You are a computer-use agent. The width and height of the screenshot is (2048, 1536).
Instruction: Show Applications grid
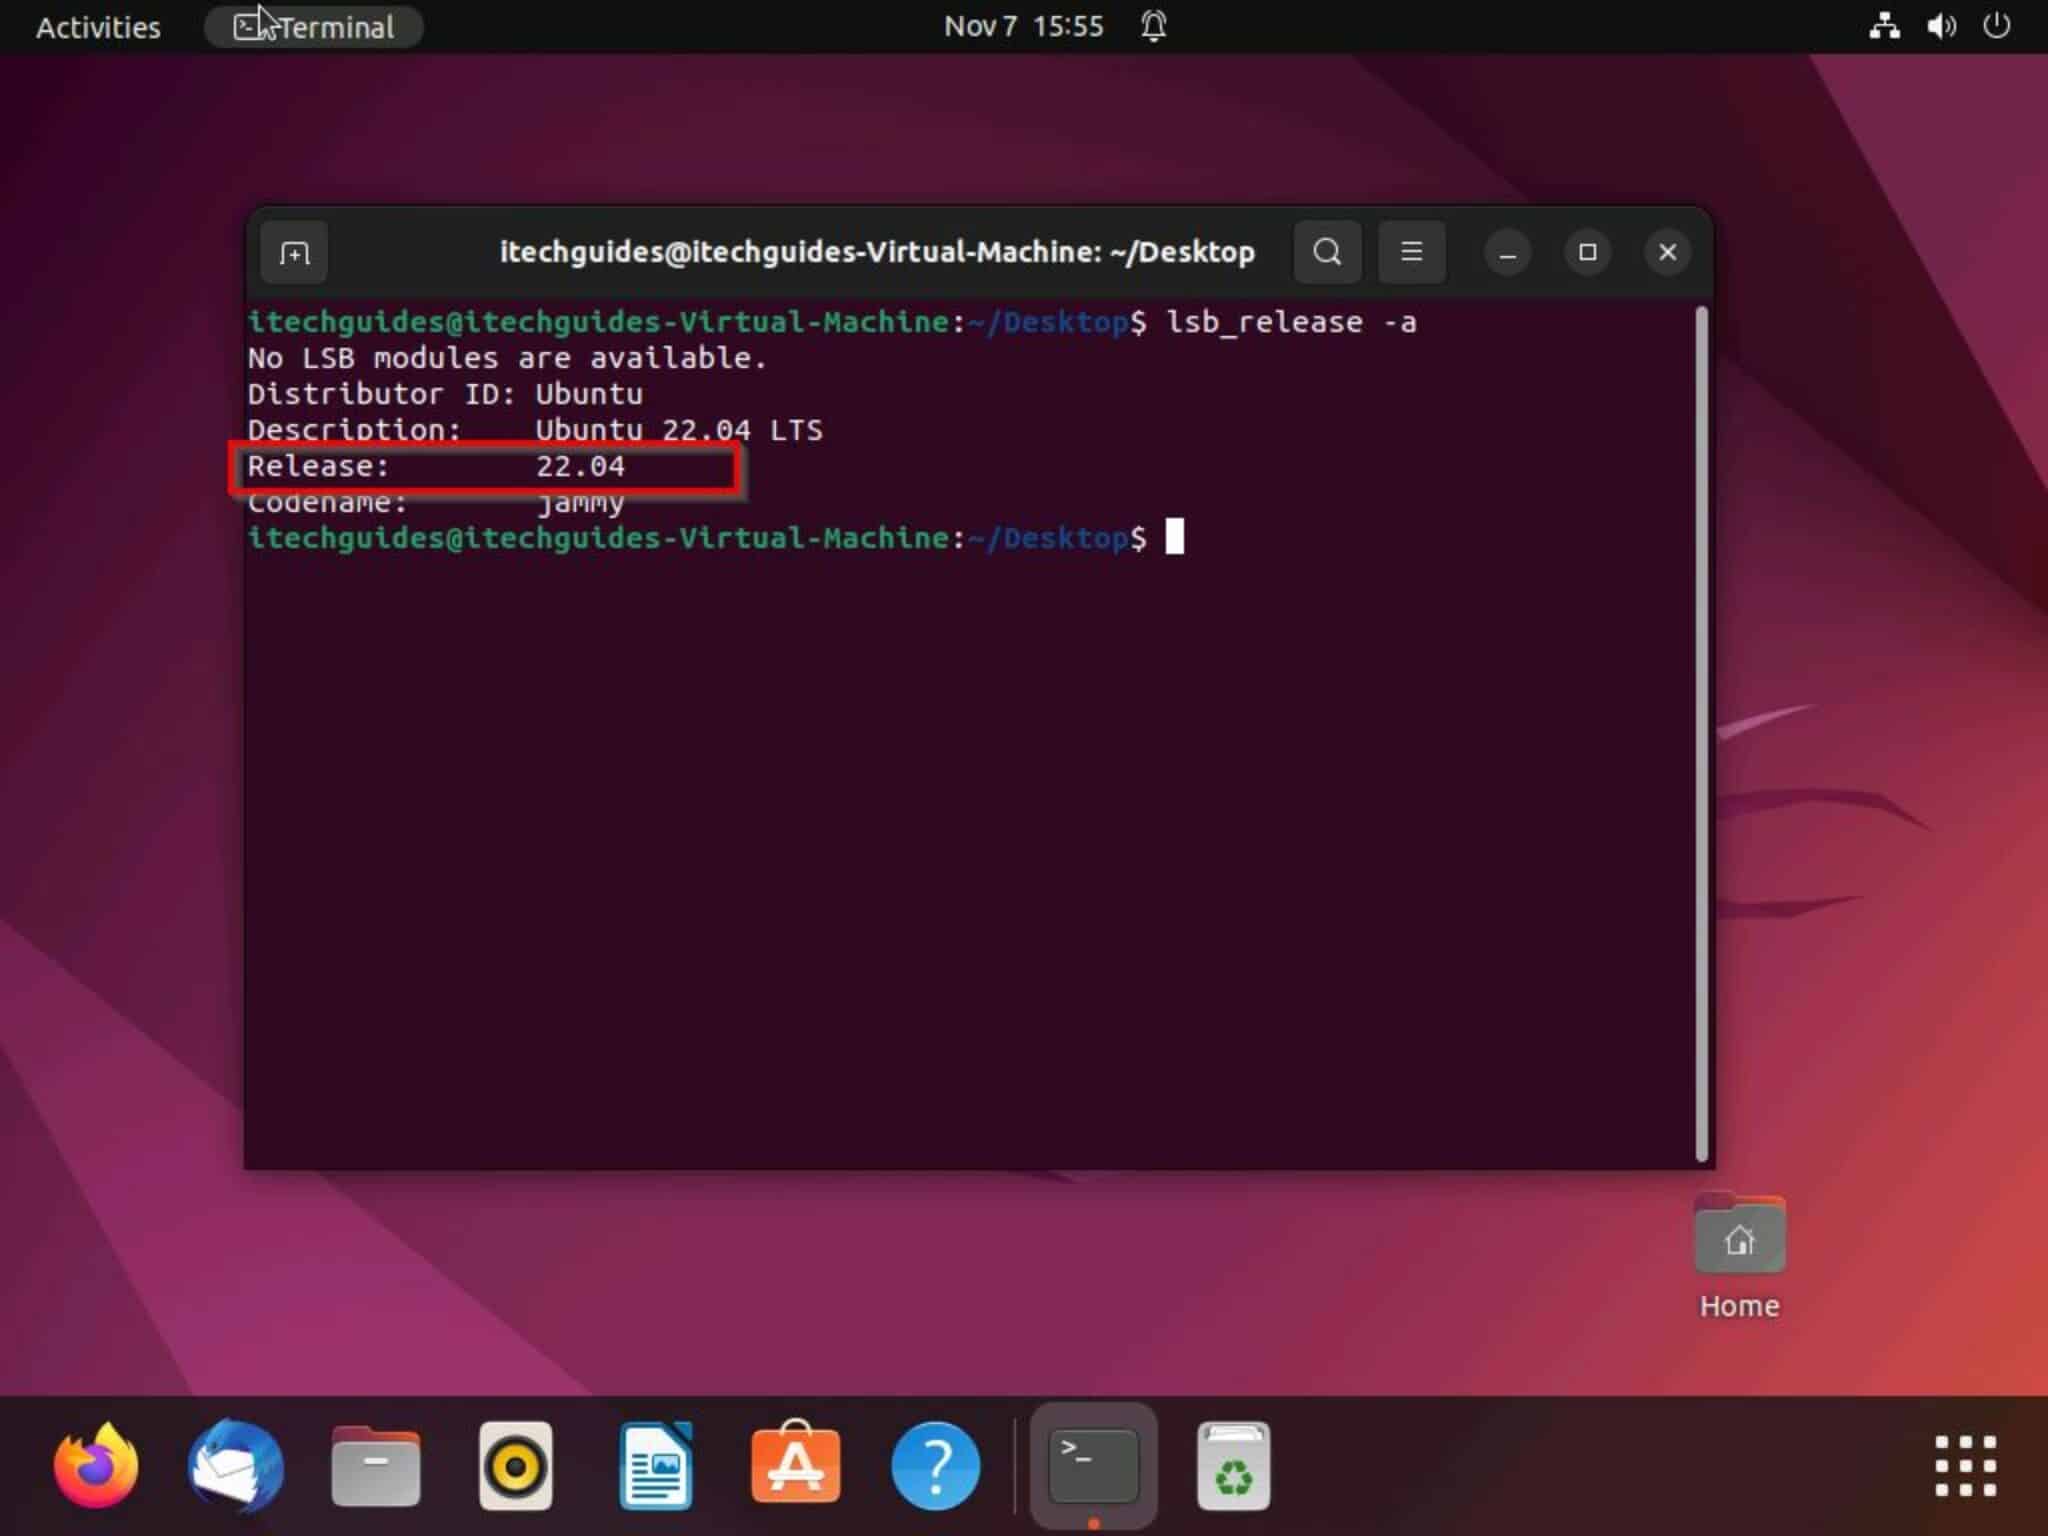pos(1966,1466)
